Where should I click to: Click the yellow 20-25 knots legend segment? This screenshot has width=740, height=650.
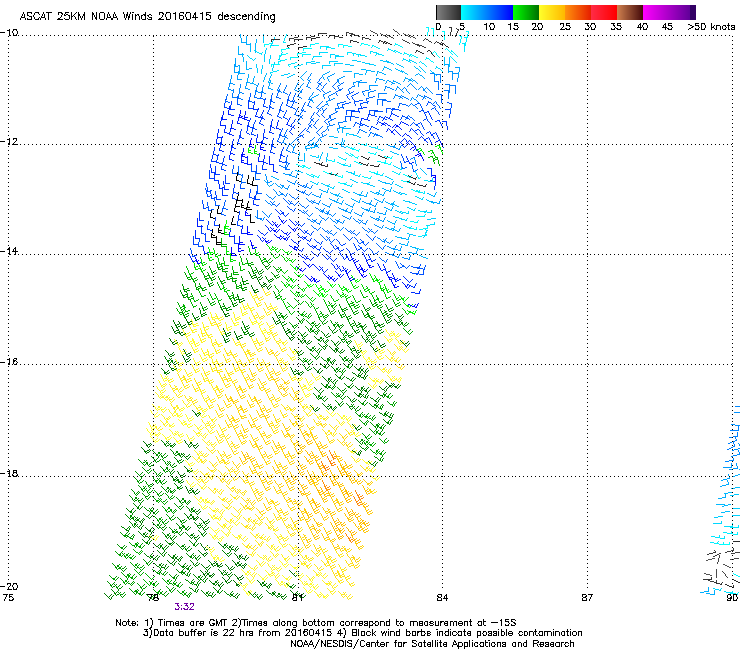pyautogui.click(x=552, y=12)
